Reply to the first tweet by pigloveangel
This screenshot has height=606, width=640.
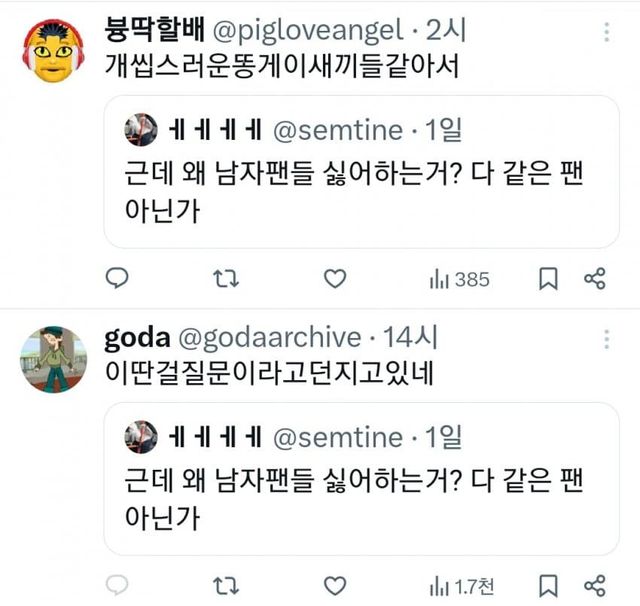[x=118, y=279]
